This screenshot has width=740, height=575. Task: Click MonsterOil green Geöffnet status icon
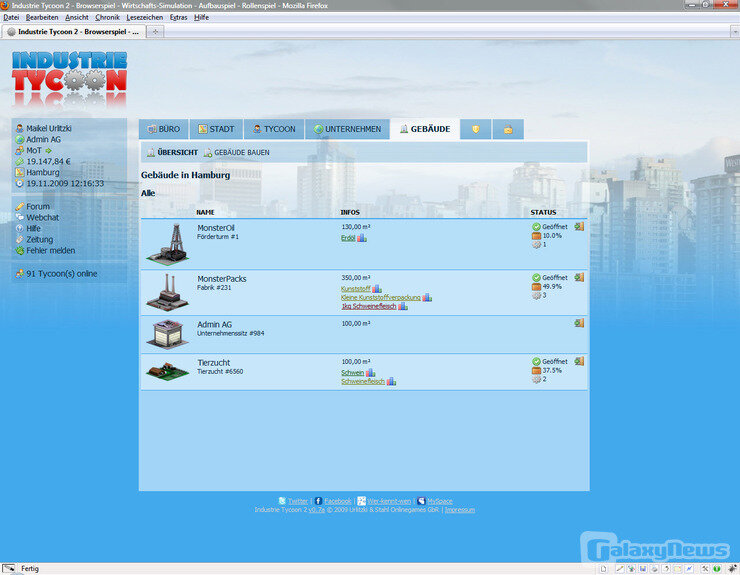pyautogui.click(x=536, y=227)
